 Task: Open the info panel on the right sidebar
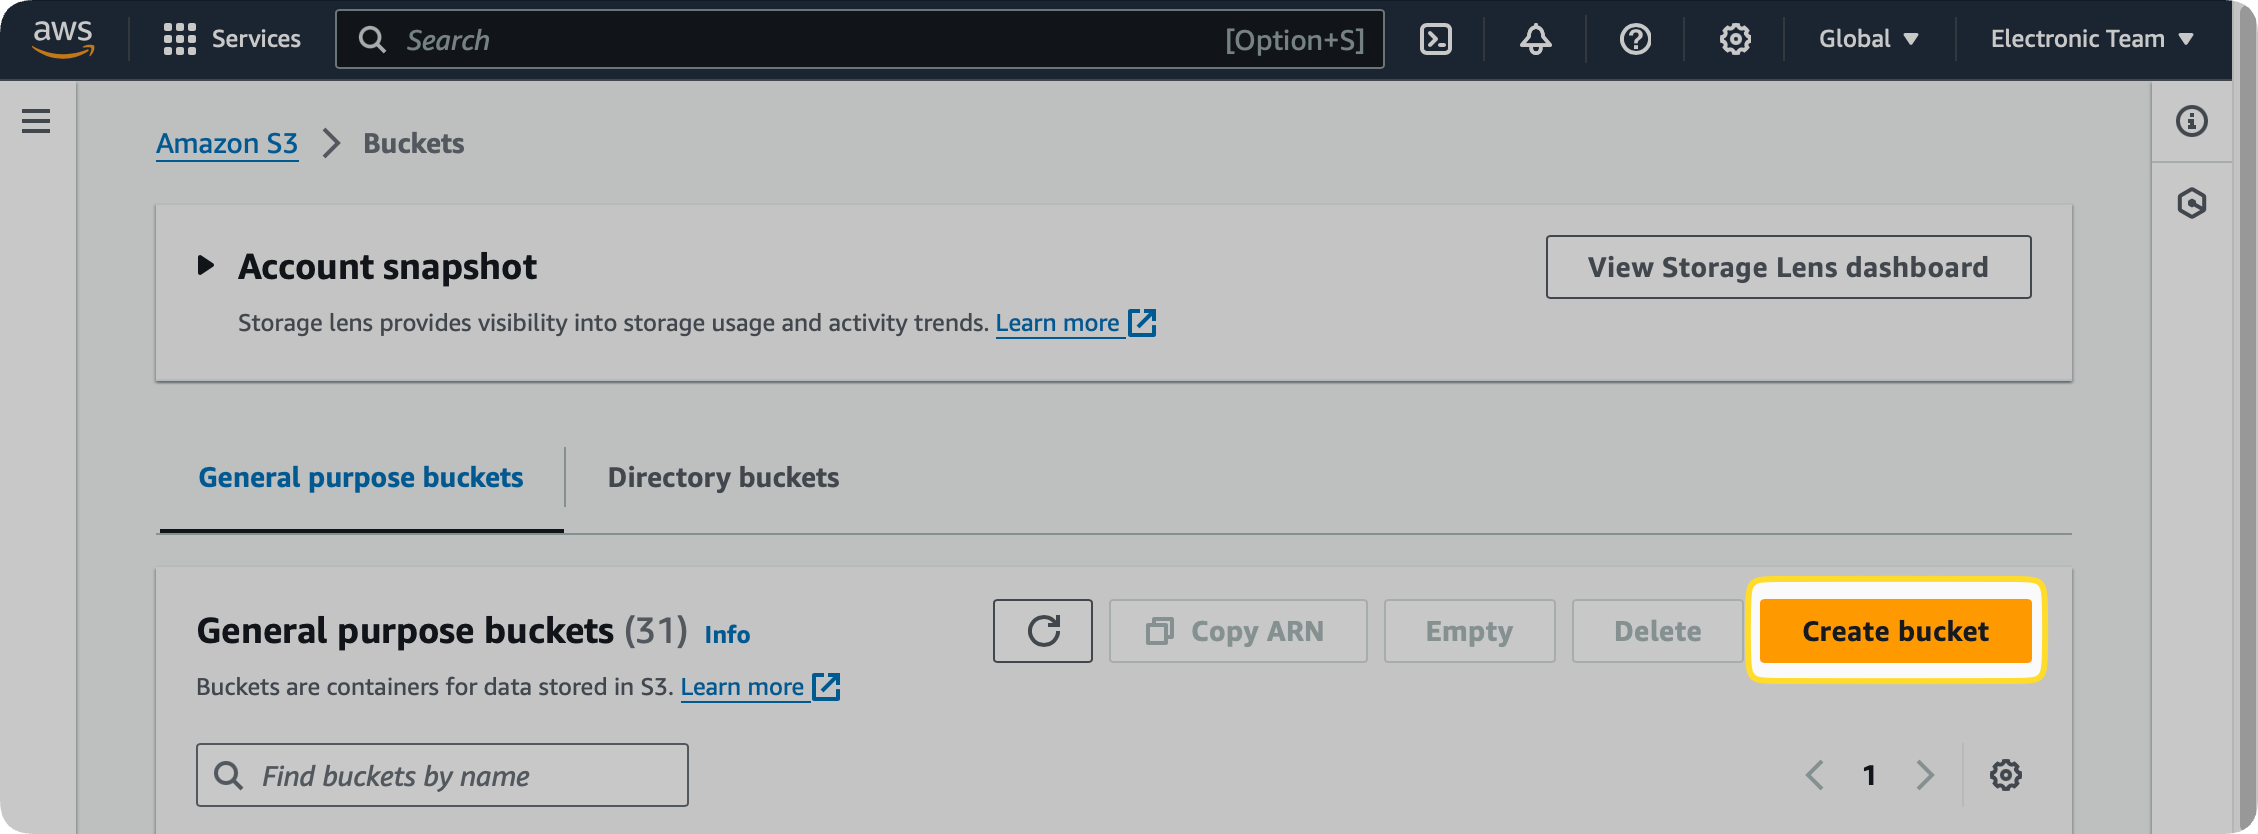(x=2192, y=120)
